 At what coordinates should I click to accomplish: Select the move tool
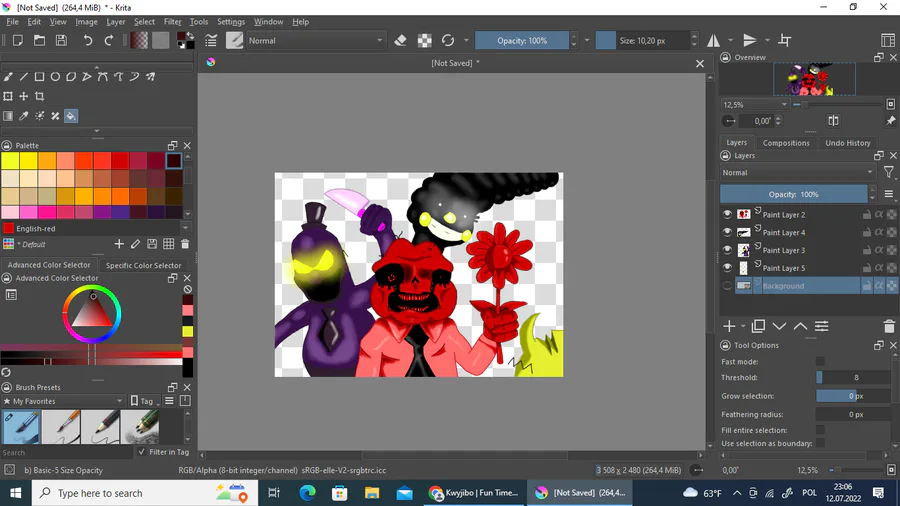click(x=24, y=96)
